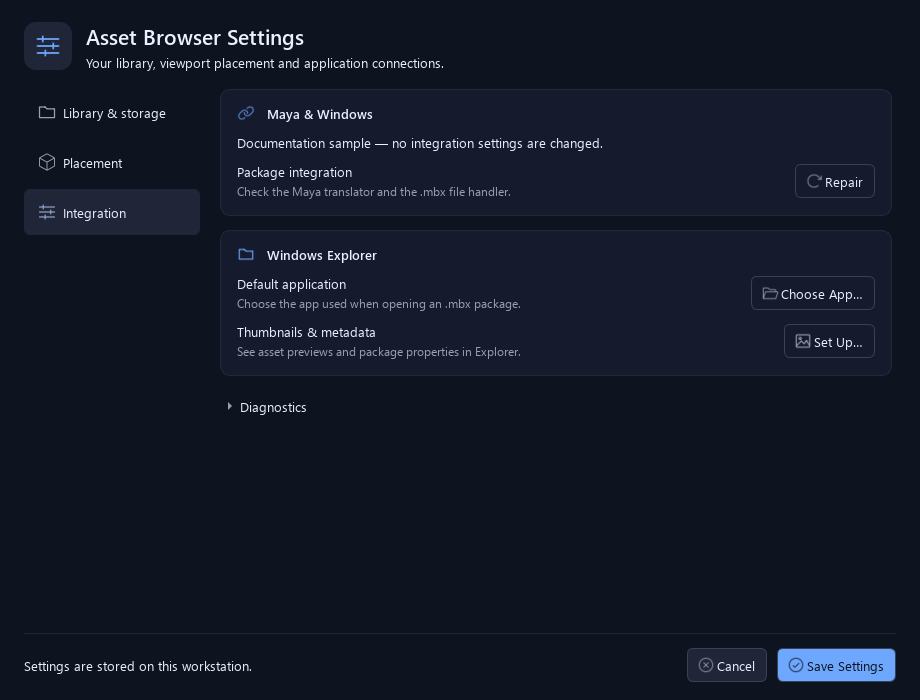Click the subtitle 'Your library, viewport placement' text
This screenshot has height=700, width=920.
(x=265, y=63)
